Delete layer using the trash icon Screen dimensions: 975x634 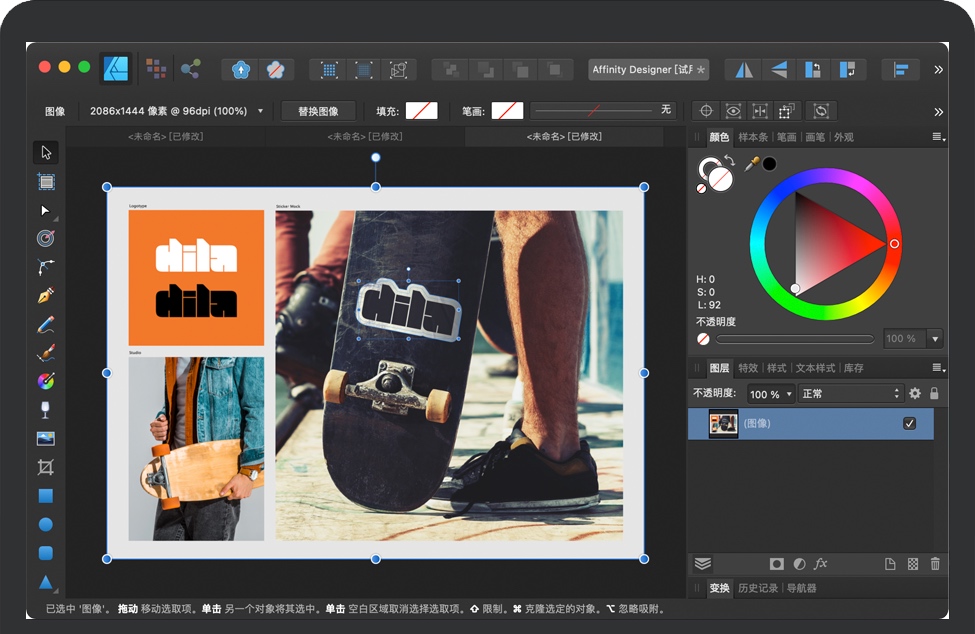(935, 564)
